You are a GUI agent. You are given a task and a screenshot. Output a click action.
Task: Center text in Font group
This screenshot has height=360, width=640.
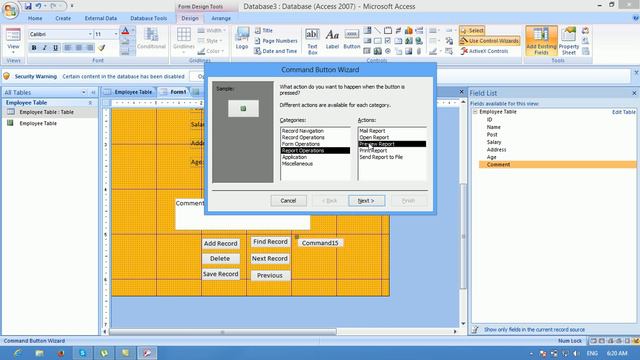pos(79,48)
